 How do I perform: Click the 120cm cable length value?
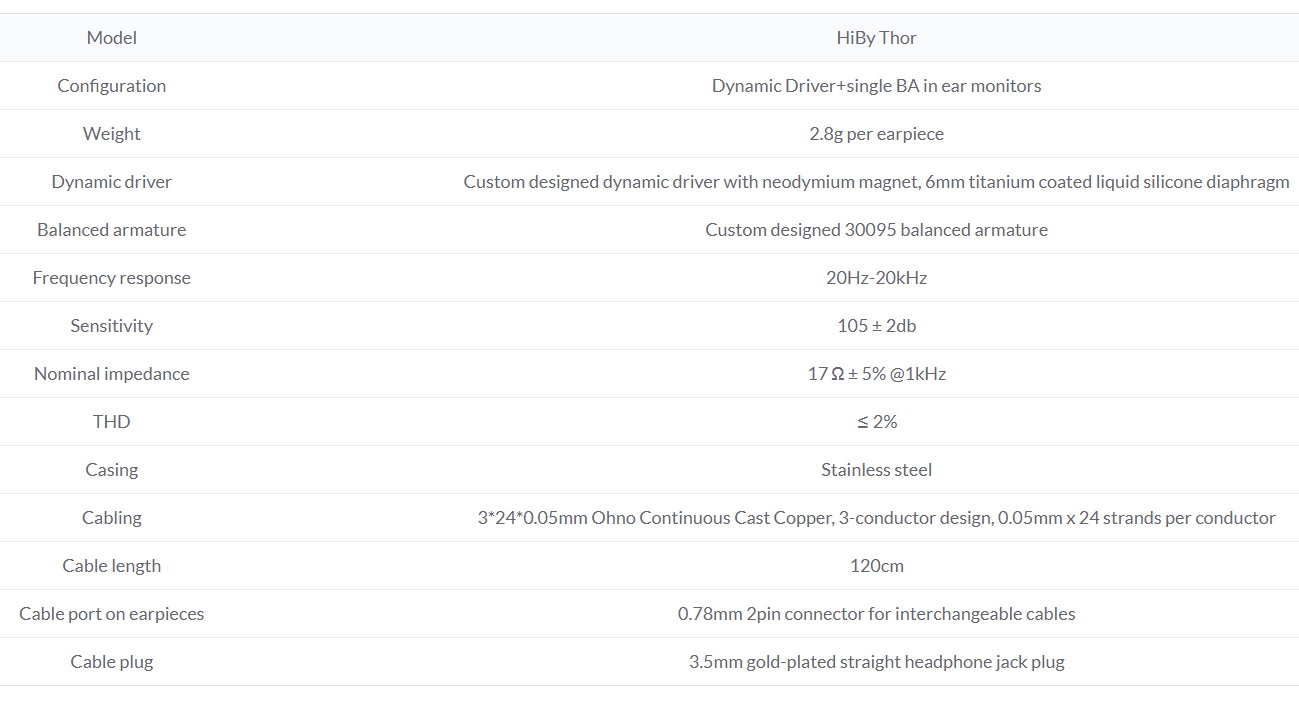tap(876, 565)
